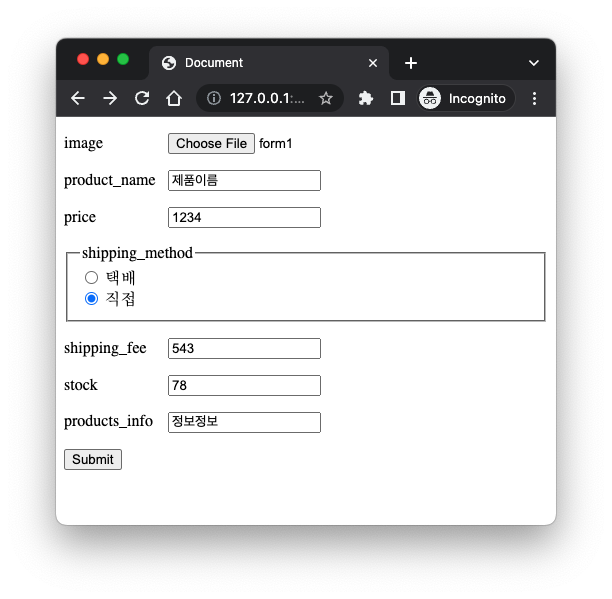The height and width of the screenshot is (599, 612).
Task: View site information icon in address bar
Action: tap(214, 98)
